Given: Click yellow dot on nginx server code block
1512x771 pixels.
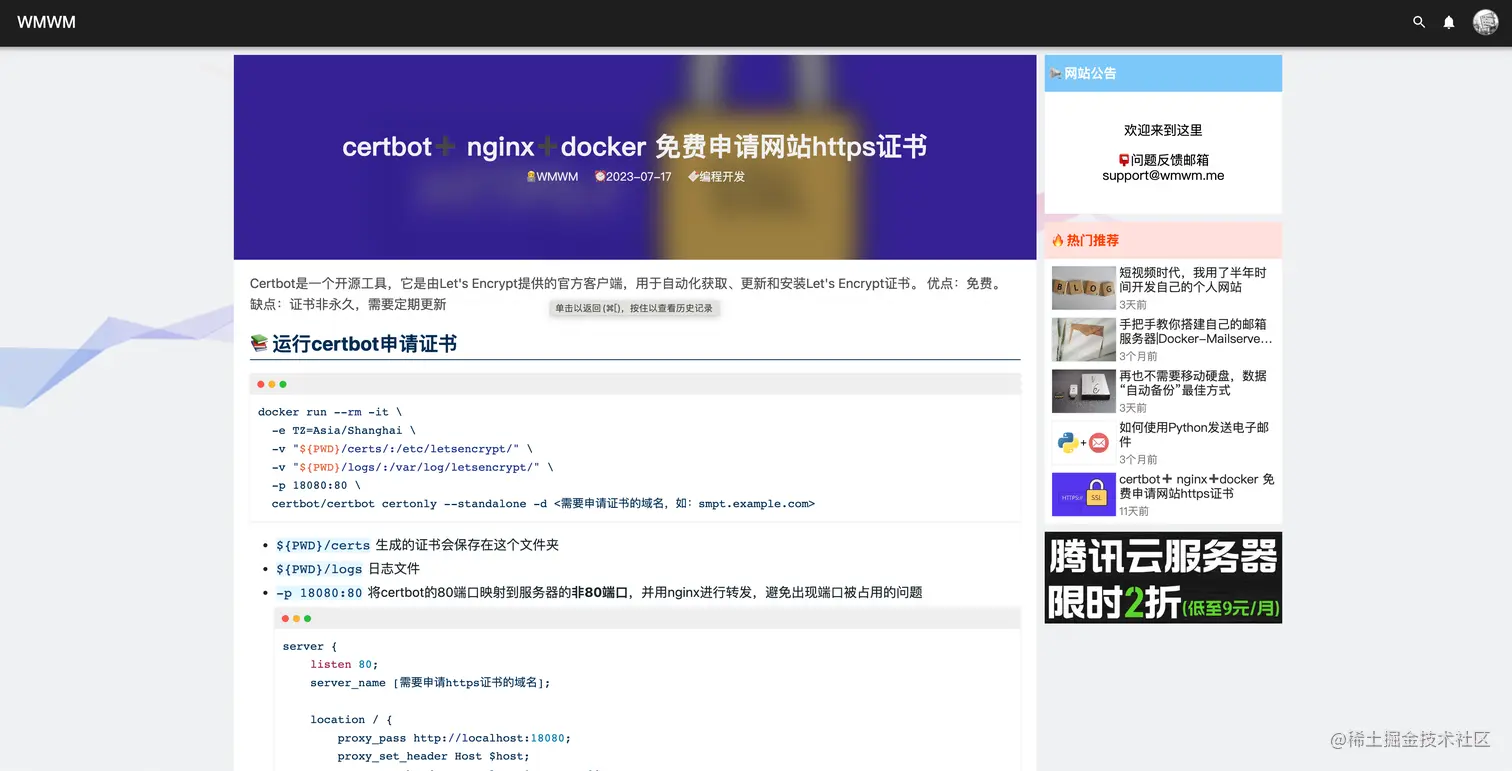Looking at the screenshot, I should (296, 618).
